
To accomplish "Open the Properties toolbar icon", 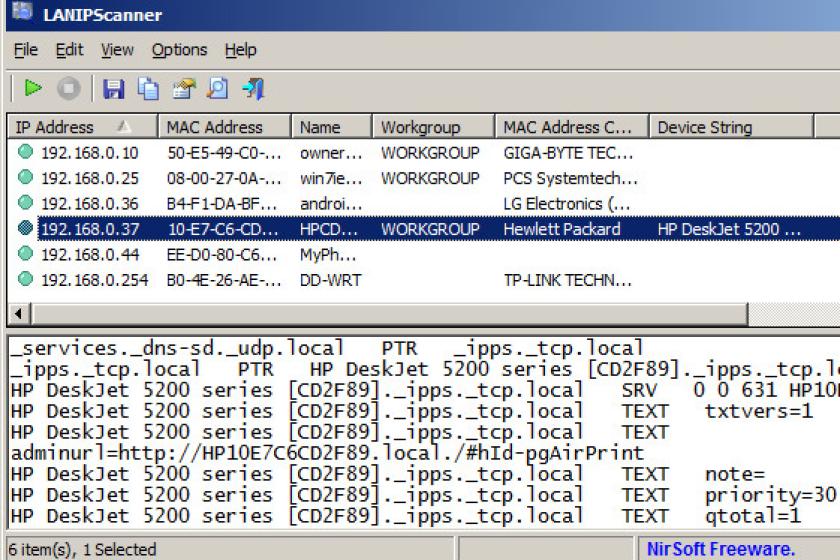I will pyautogui.click(x=184, y=89).
